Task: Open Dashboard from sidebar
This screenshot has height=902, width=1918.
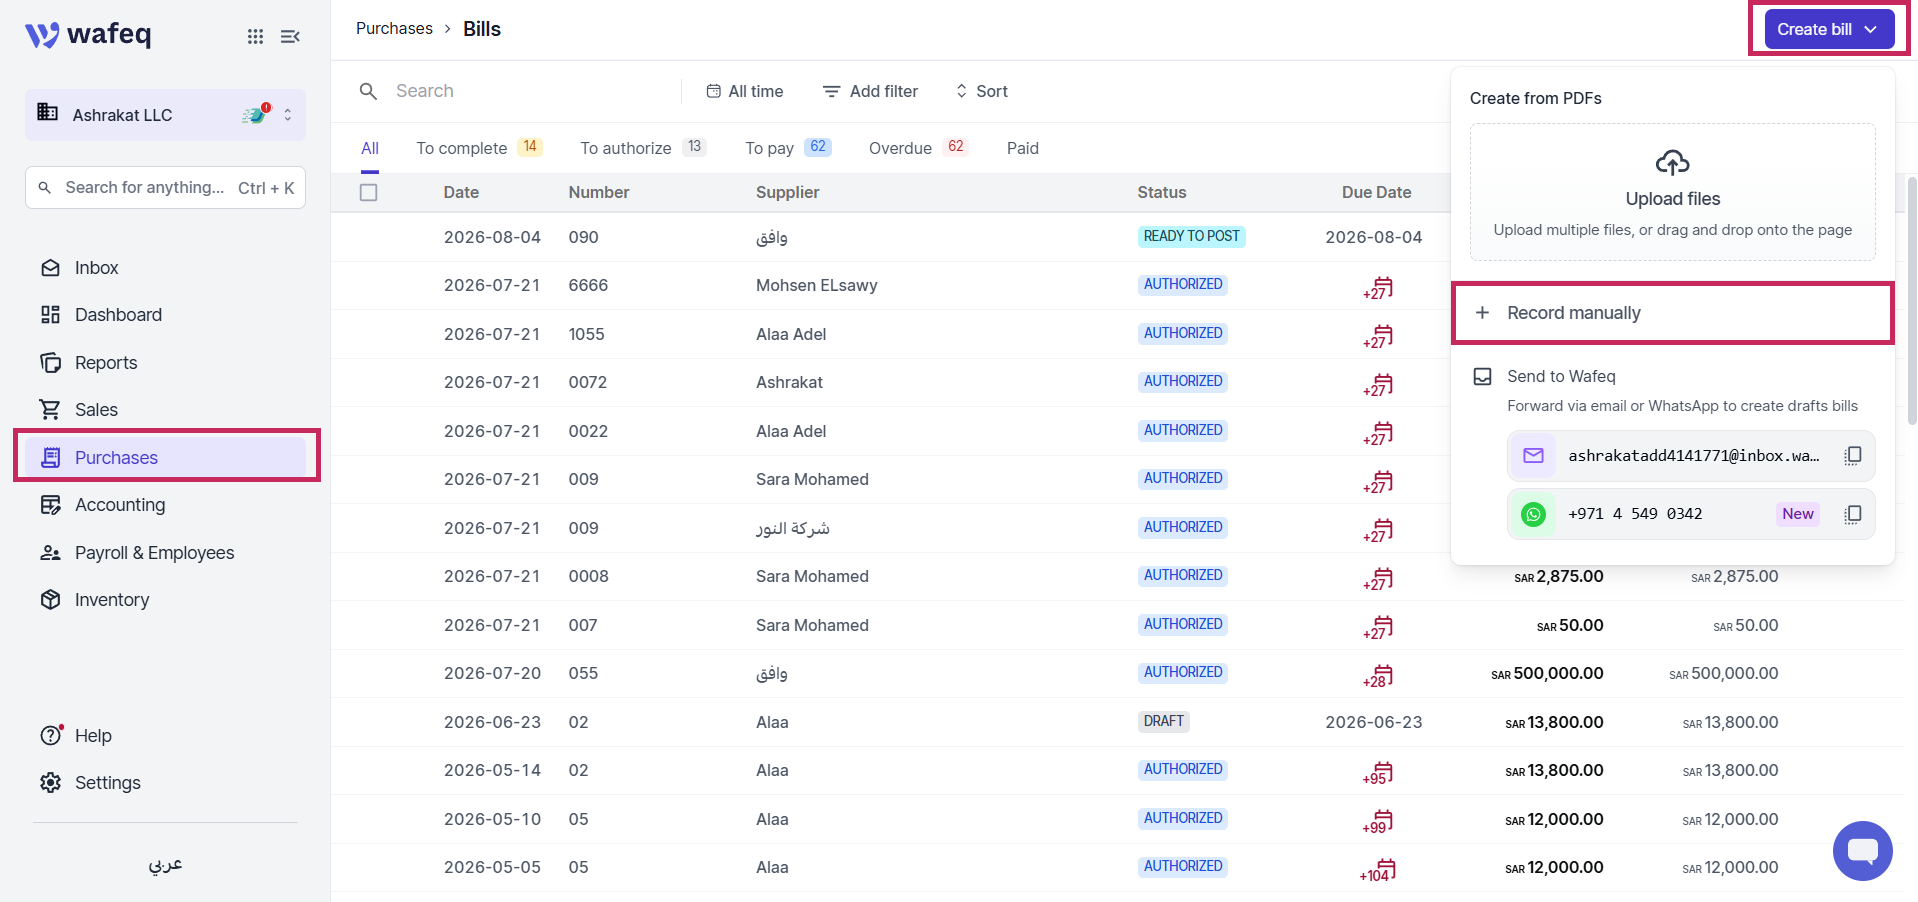Action: pos(118,315)
